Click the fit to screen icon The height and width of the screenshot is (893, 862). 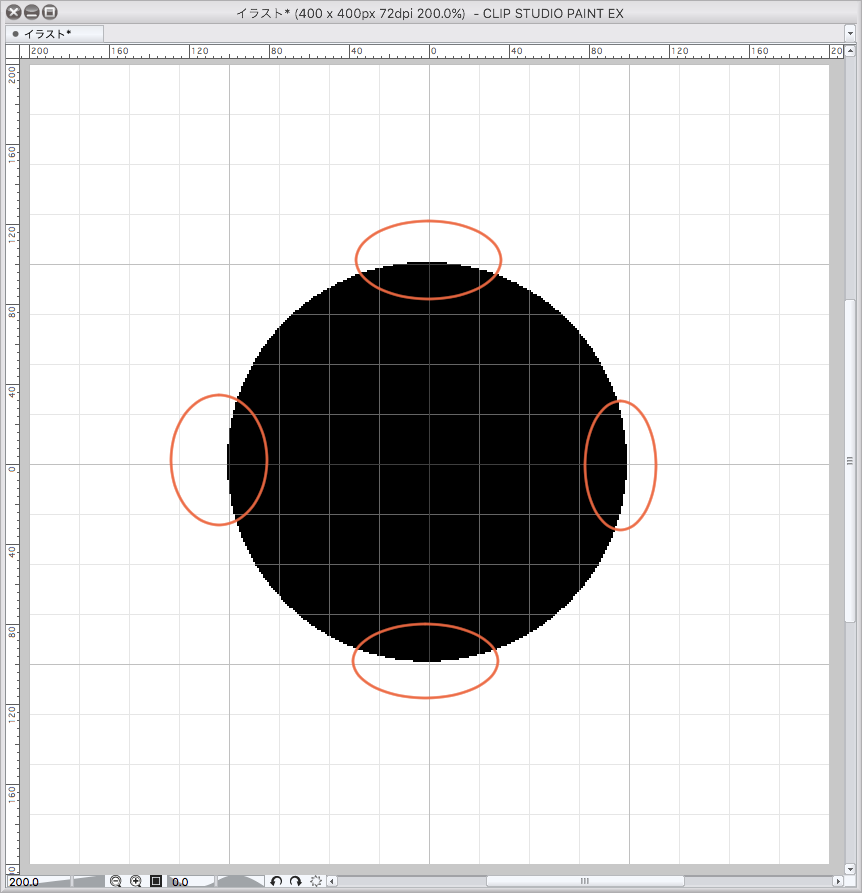click(156, 881)
